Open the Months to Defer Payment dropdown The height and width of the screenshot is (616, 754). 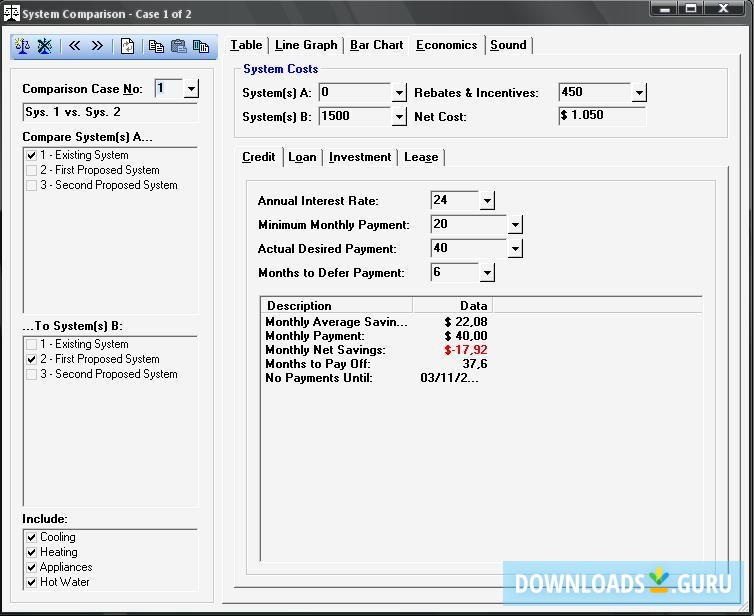(487, 273)
